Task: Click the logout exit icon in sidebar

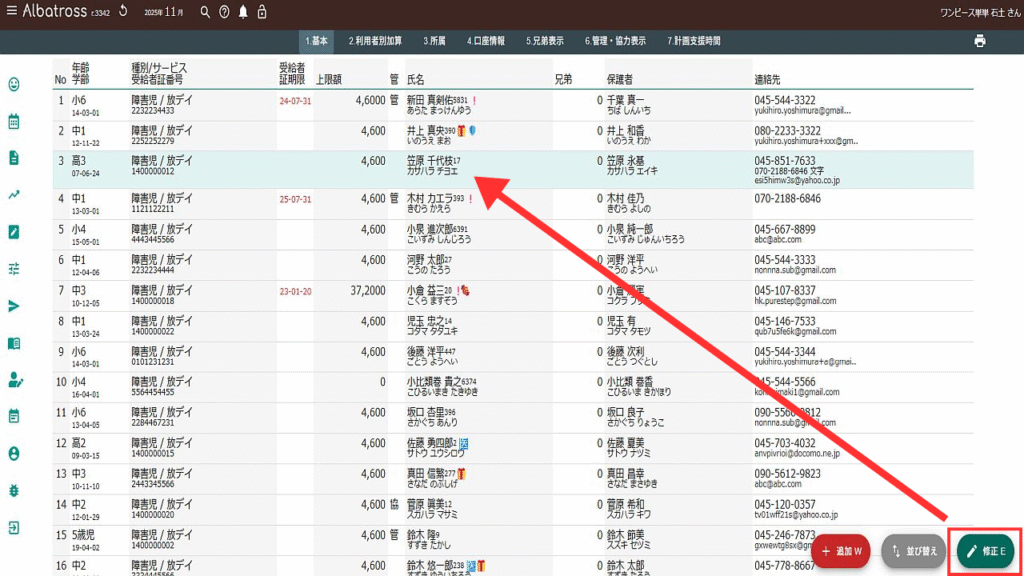Action: 14,527
